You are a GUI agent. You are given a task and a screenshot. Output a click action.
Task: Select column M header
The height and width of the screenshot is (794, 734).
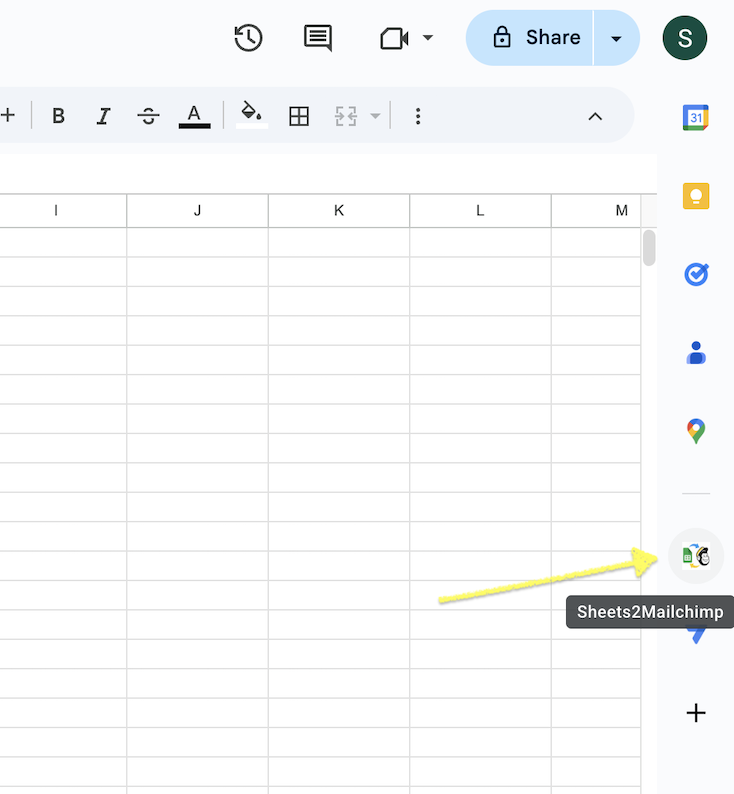click(x=596, y=211)
